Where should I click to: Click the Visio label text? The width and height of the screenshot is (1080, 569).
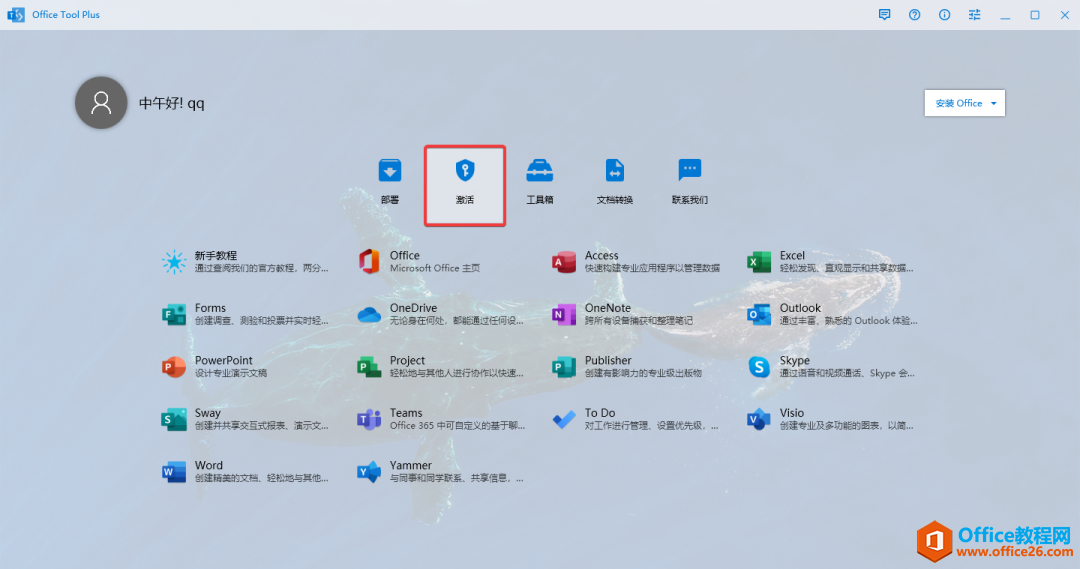791,413
